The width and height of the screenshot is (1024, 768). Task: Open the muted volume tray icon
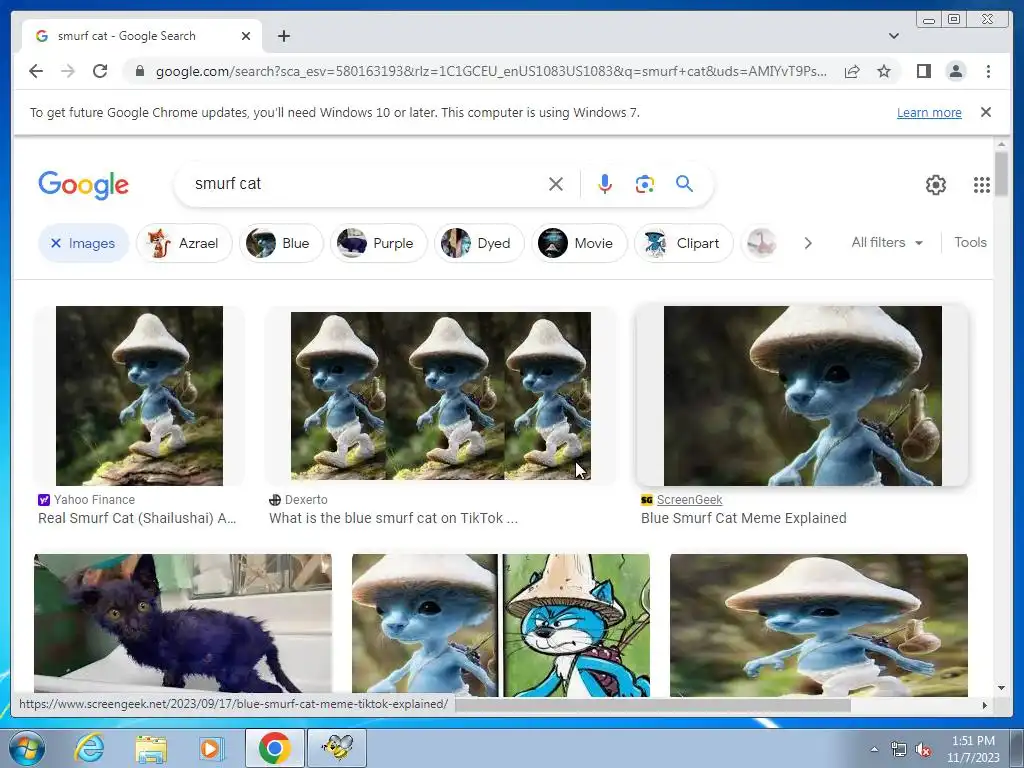click(x=923, y=750)
